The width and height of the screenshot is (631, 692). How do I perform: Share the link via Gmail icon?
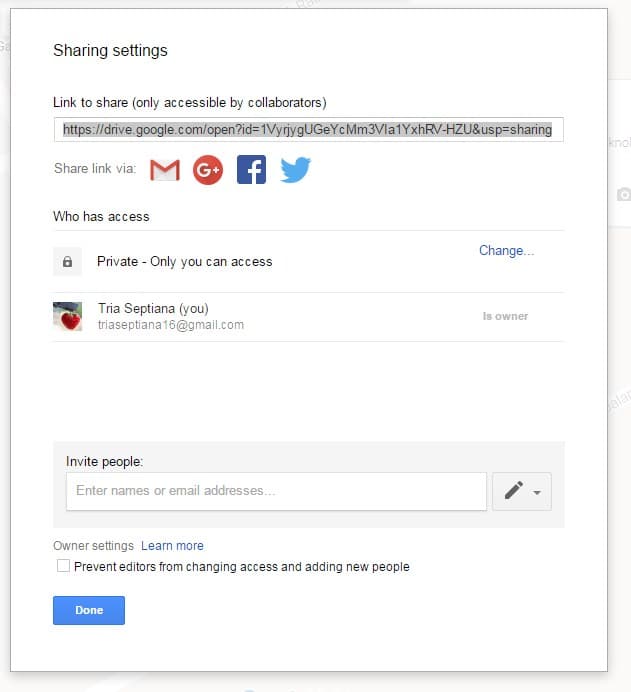coord(165,170)
